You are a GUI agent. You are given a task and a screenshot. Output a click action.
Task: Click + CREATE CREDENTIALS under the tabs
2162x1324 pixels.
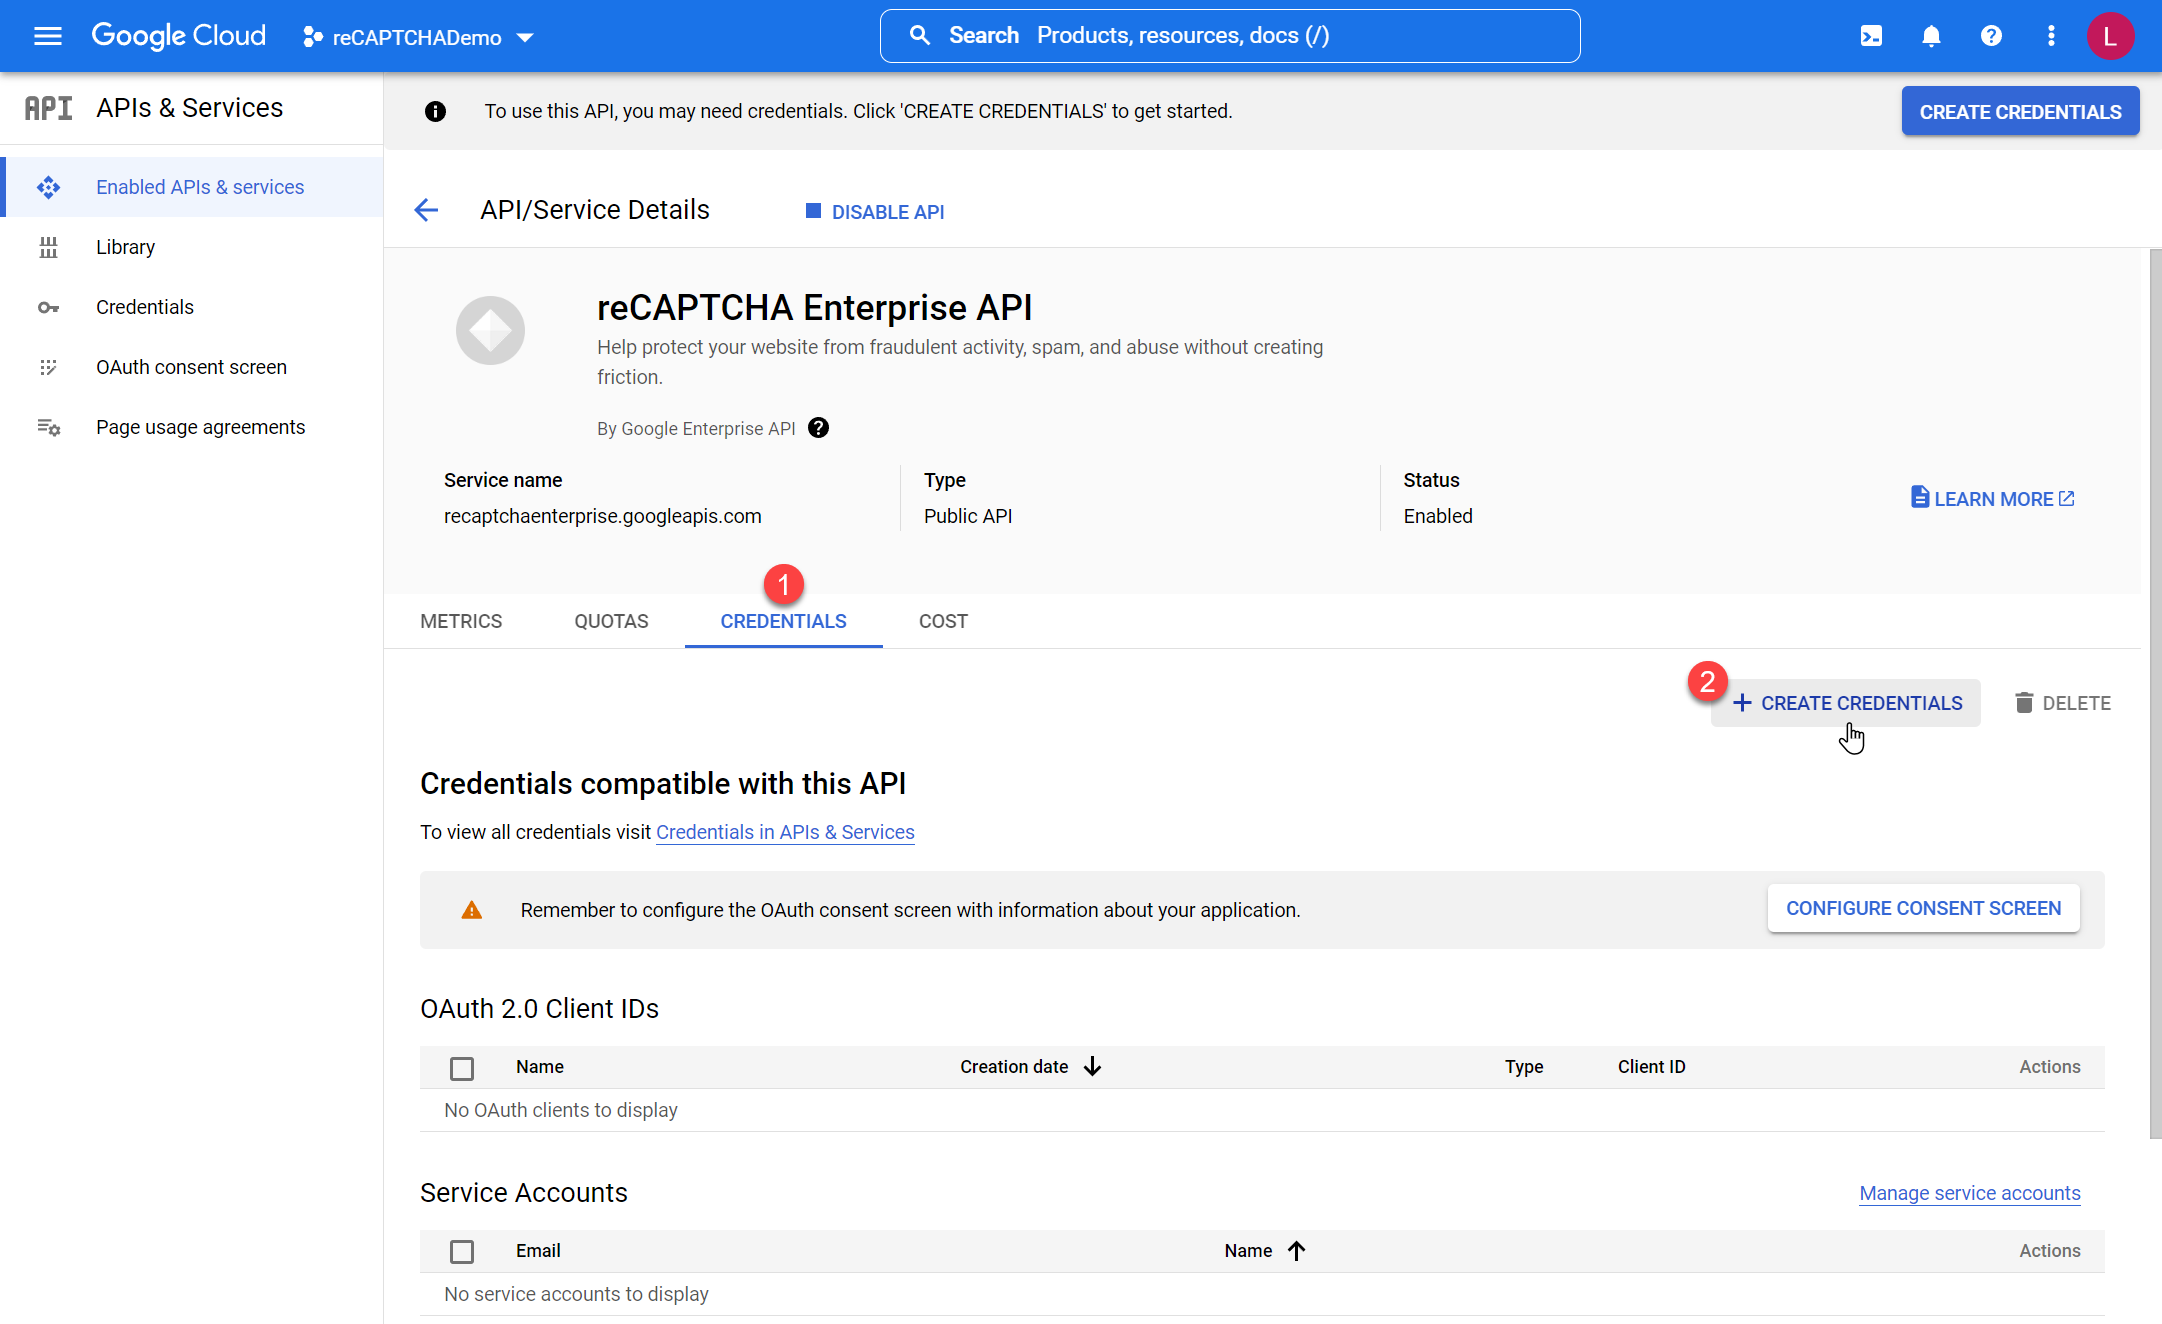click(1846, 703)
